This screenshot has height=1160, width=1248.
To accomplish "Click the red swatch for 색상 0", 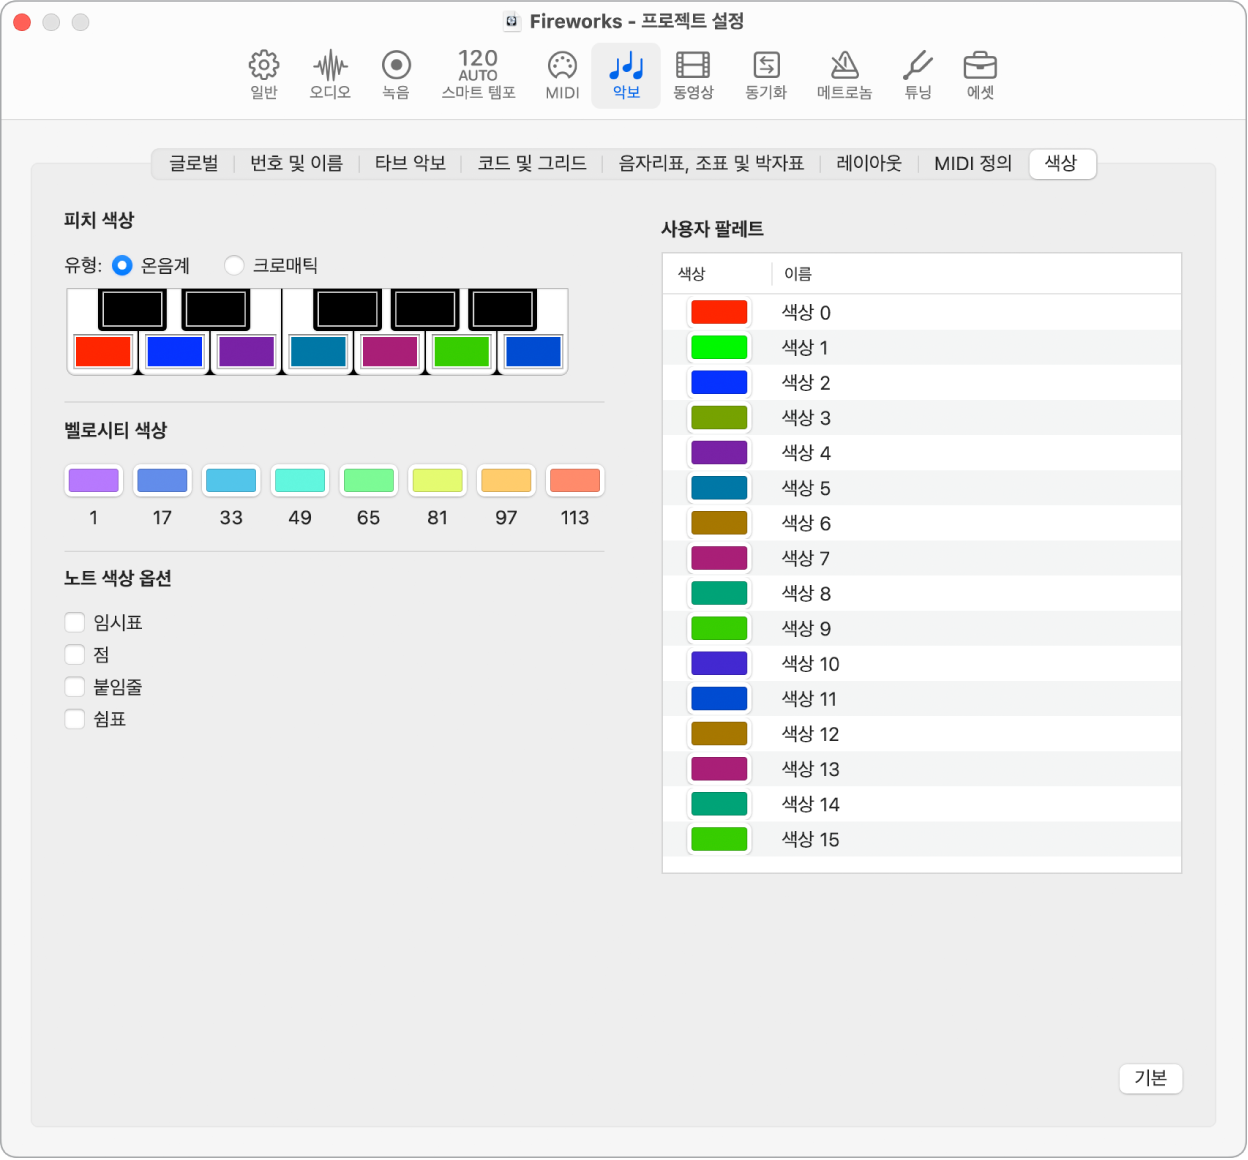I will pyautogui.click(x=719, y=312).
